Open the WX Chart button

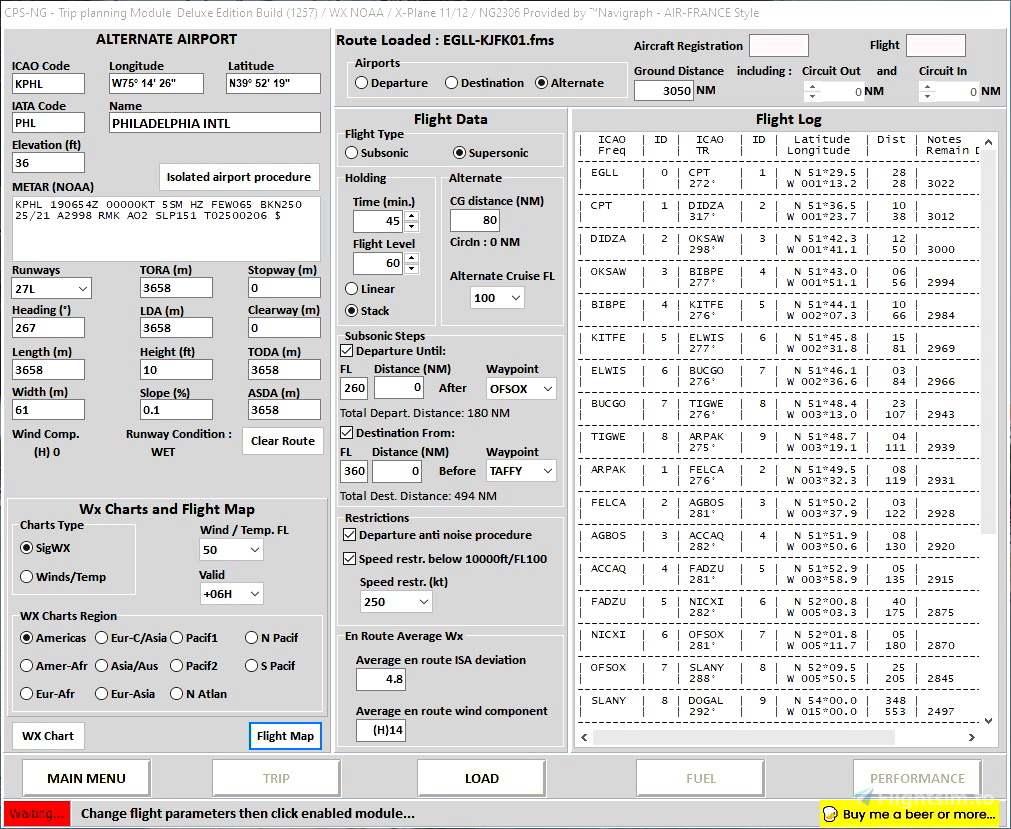(x=48, y=736)
